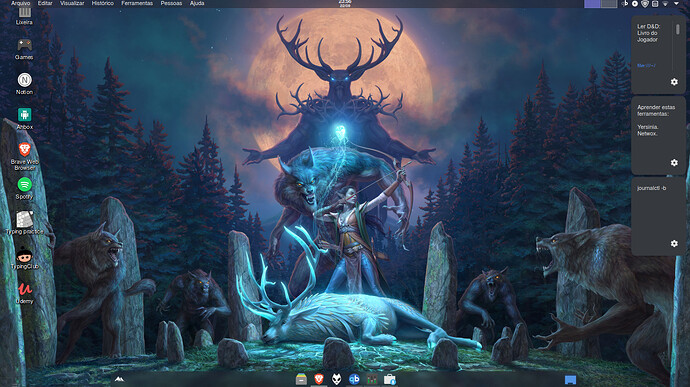Viewport: 690px width, 387px height.
Task: Open the Typing practice desktop icon
Action: (25, 223)
